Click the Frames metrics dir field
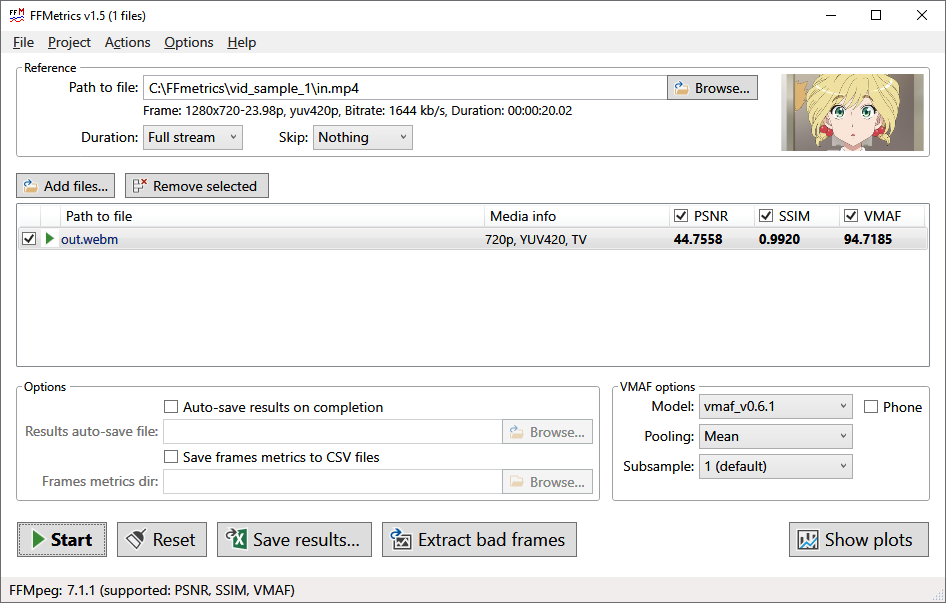946x603 pixels. 332,482
